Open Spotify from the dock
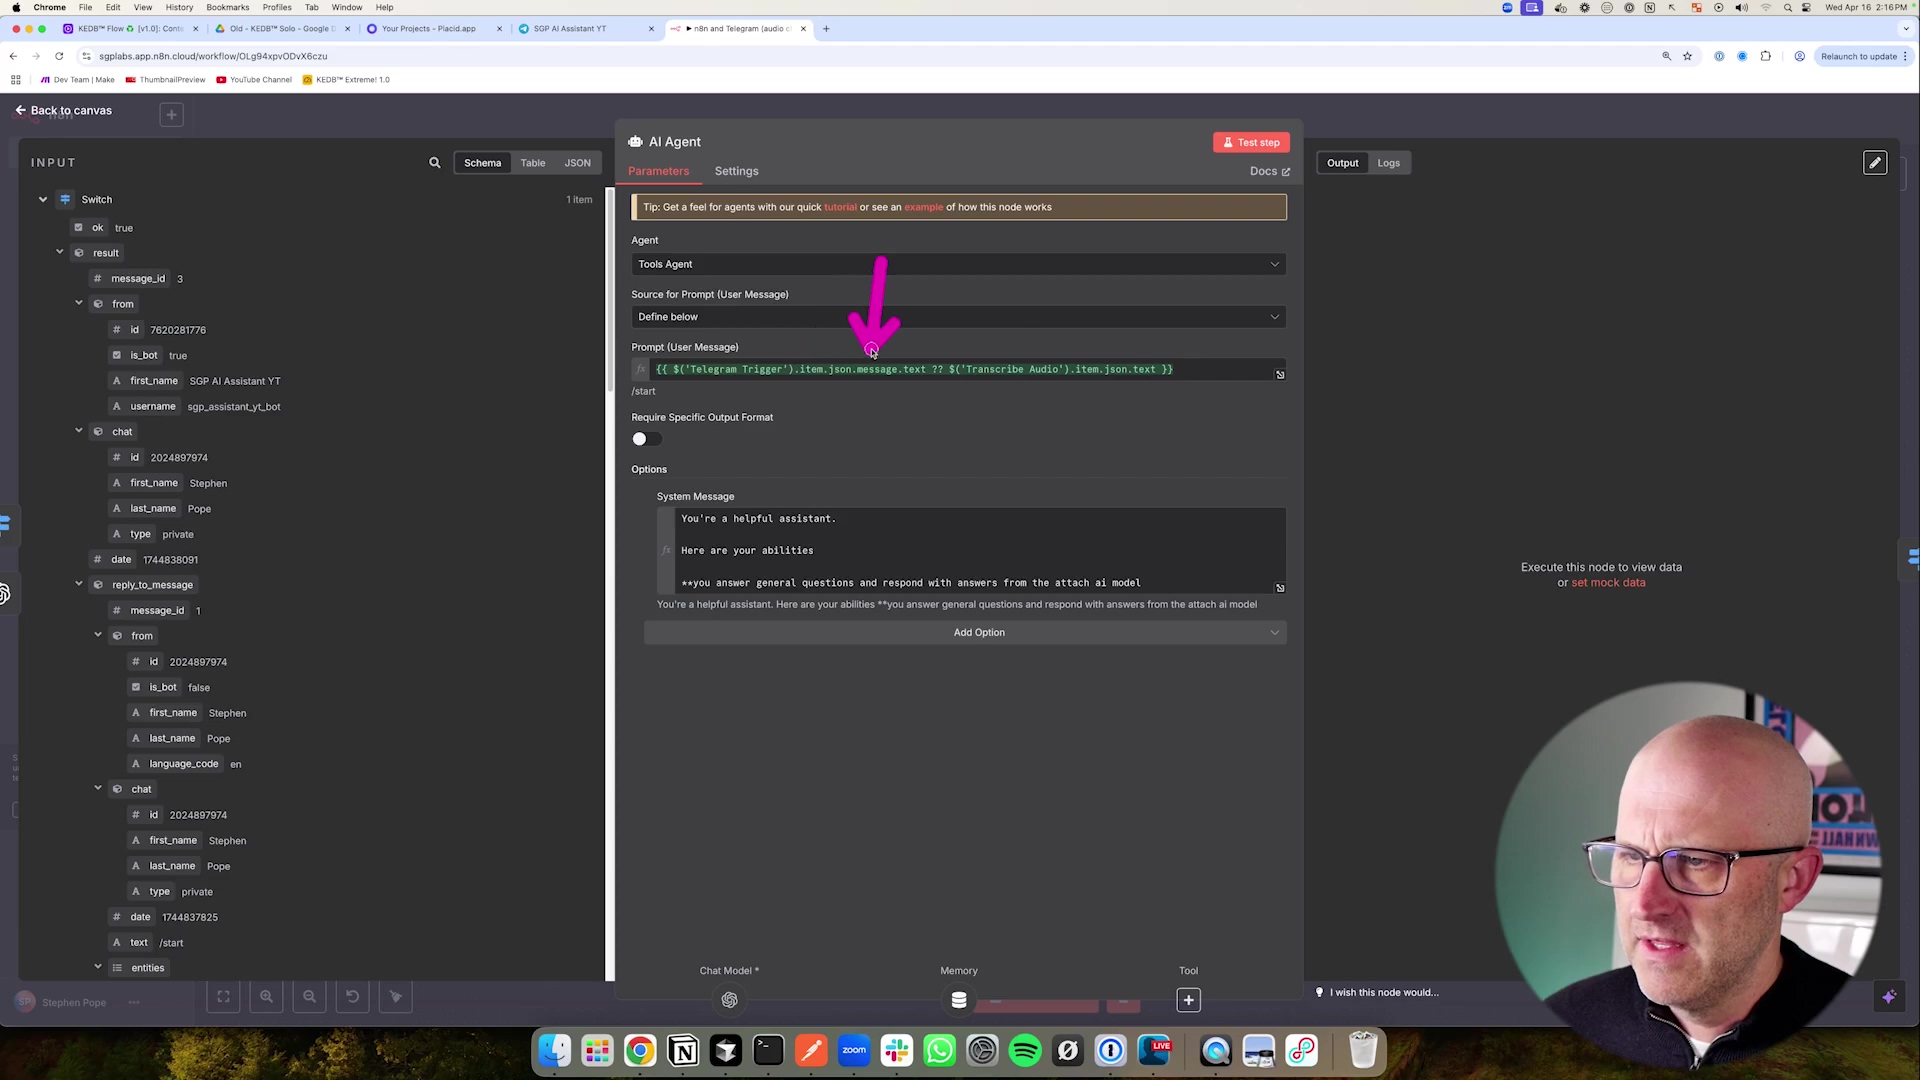The height and width of the screenshot is (1080, 1920). pos(1025,1051)
